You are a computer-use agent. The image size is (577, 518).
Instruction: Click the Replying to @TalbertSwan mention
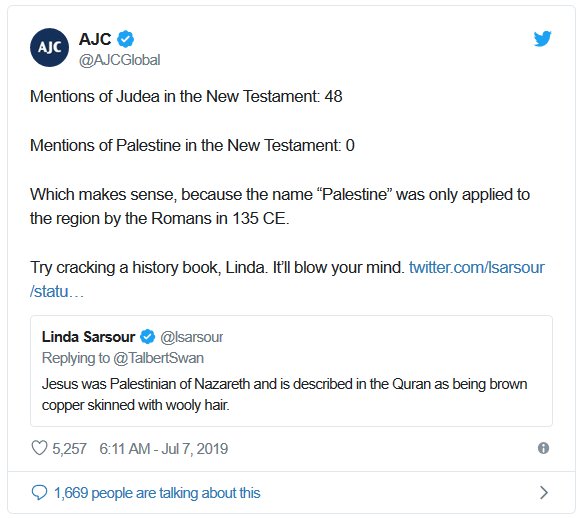coord(123,358)
